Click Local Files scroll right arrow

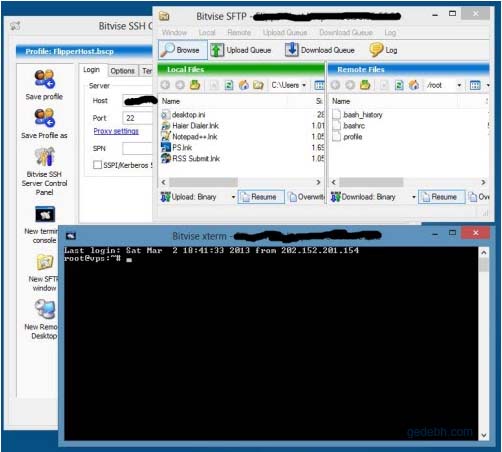coord(318,182)
